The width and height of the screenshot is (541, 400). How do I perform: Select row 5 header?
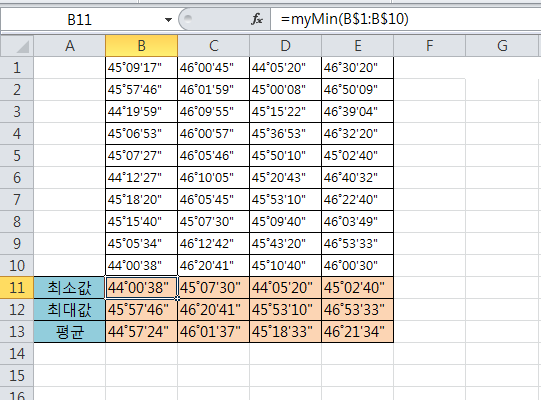tap(17, 156)
